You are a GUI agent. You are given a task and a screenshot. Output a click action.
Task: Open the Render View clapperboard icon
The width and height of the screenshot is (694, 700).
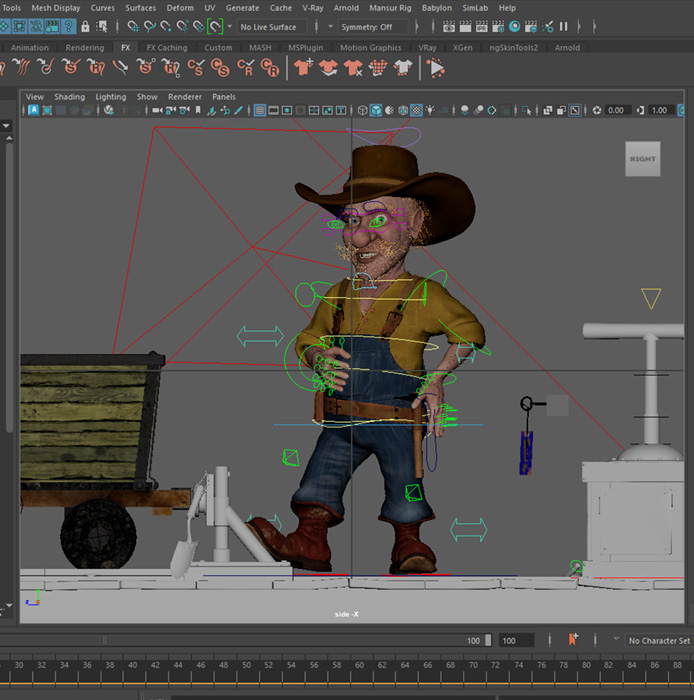click(449, 27)
